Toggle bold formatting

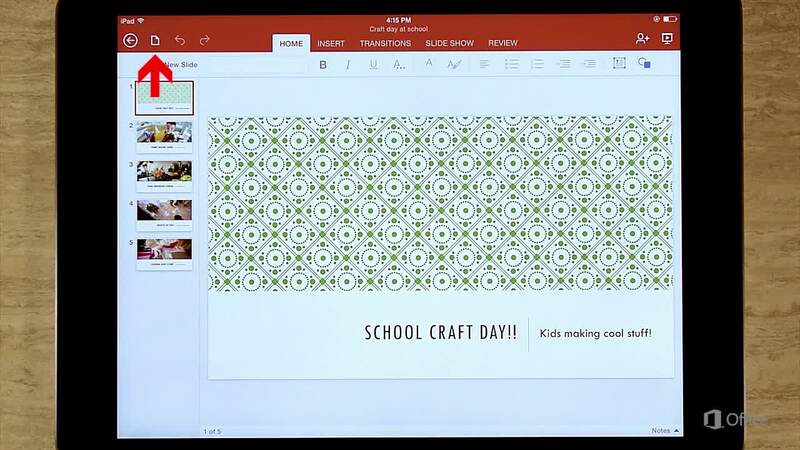pyautogui.click(x=323, y=65)
